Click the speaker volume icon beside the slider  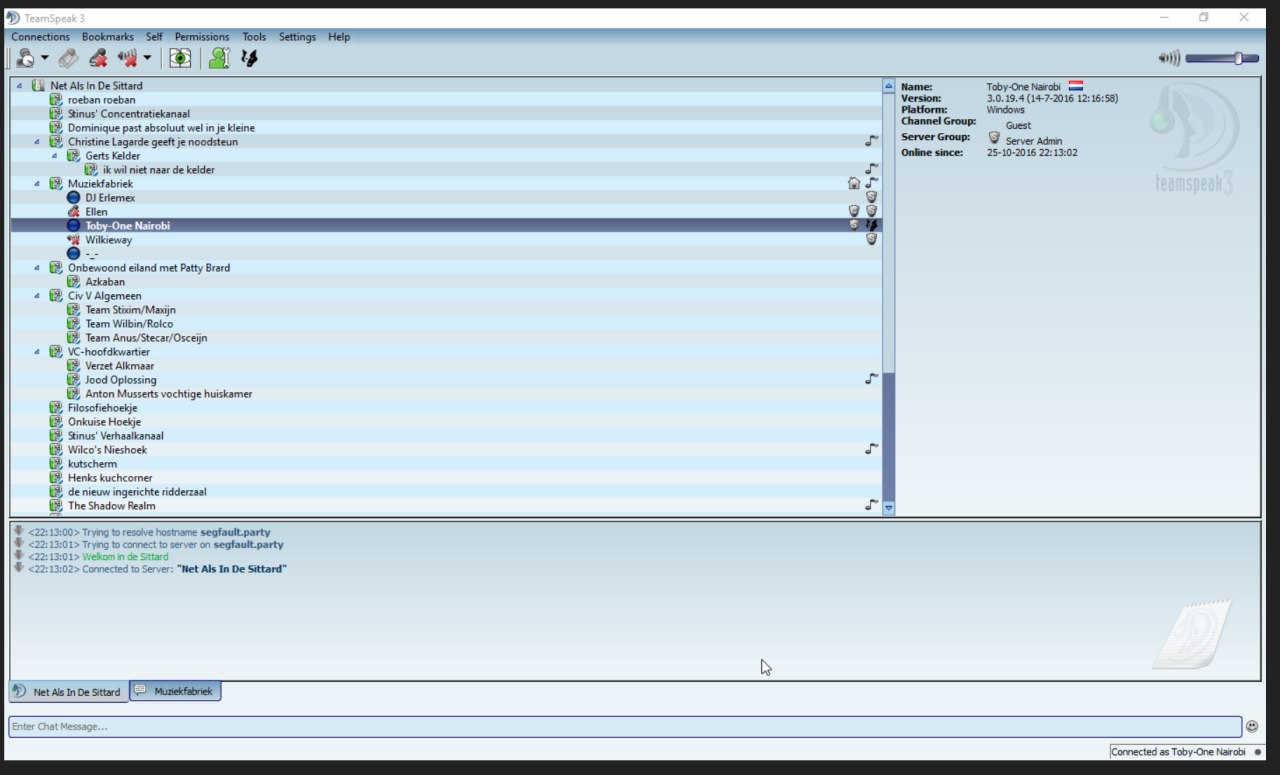tap(1168, 58)
